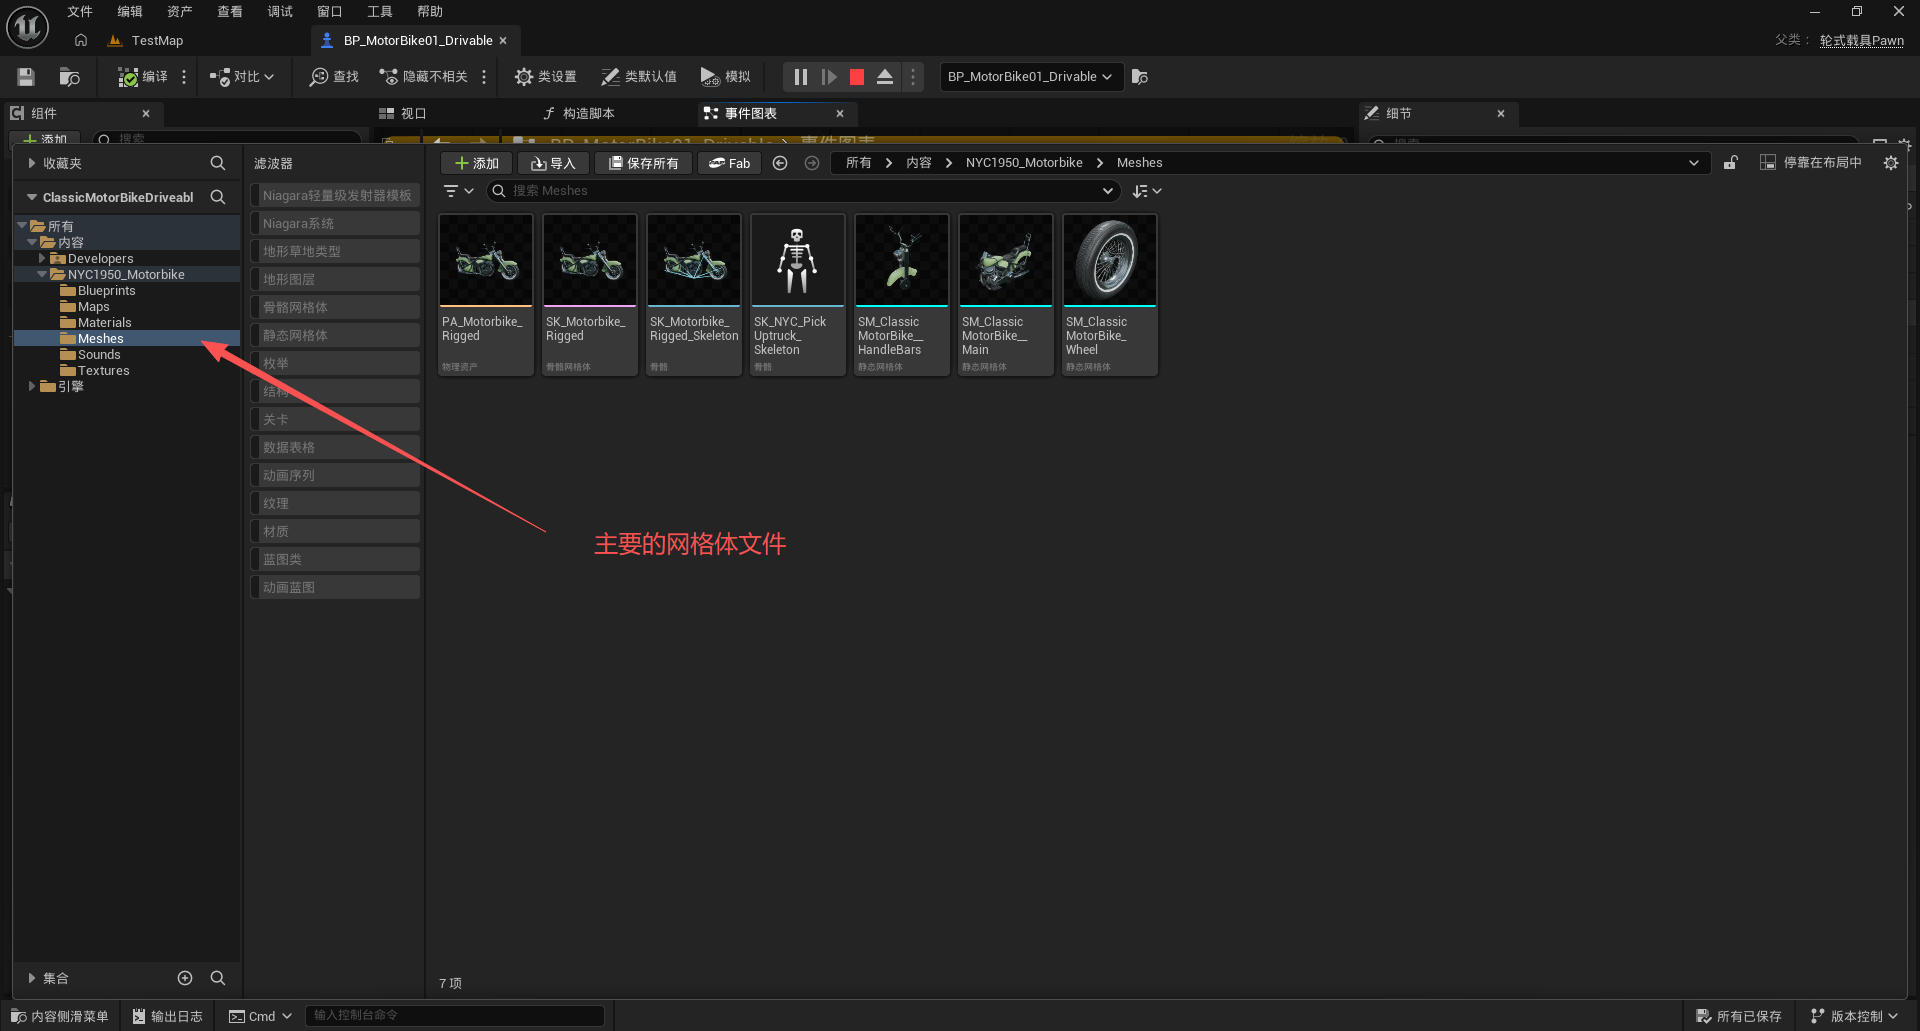Viewport: 1920px width, 1031px height.
Task: Click the save icon in the toolbar
Action: [x=26, y=77]
